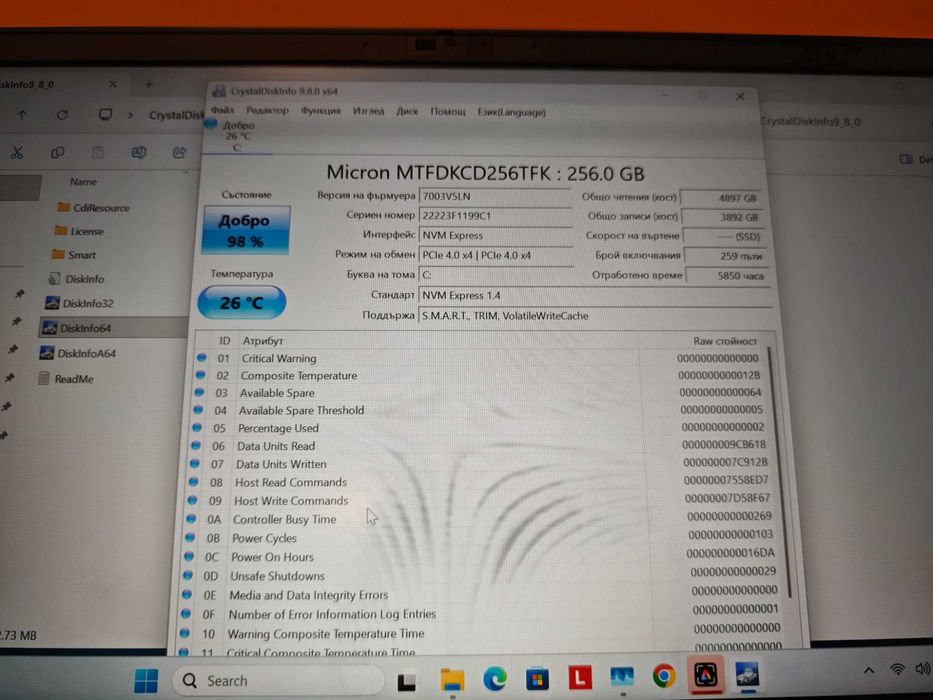Open the Изглед menu

(368, 111)
